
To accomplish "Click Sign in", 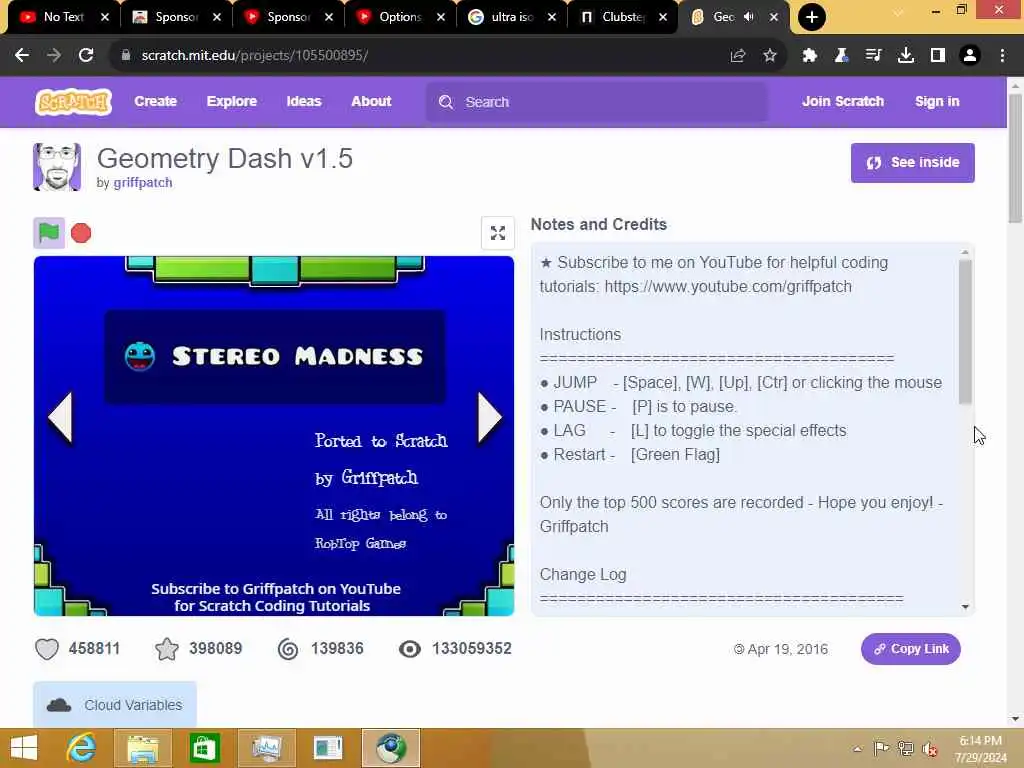I will pos(937,101).
